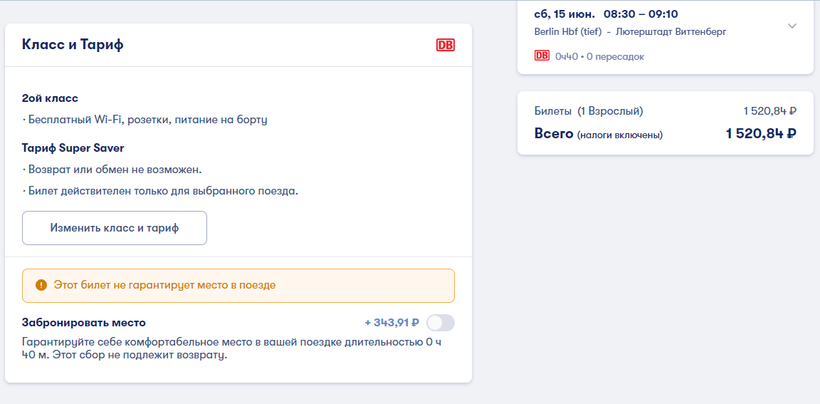Click the 2ой класс label
820x404 pixels.
[x=50, y=98]
